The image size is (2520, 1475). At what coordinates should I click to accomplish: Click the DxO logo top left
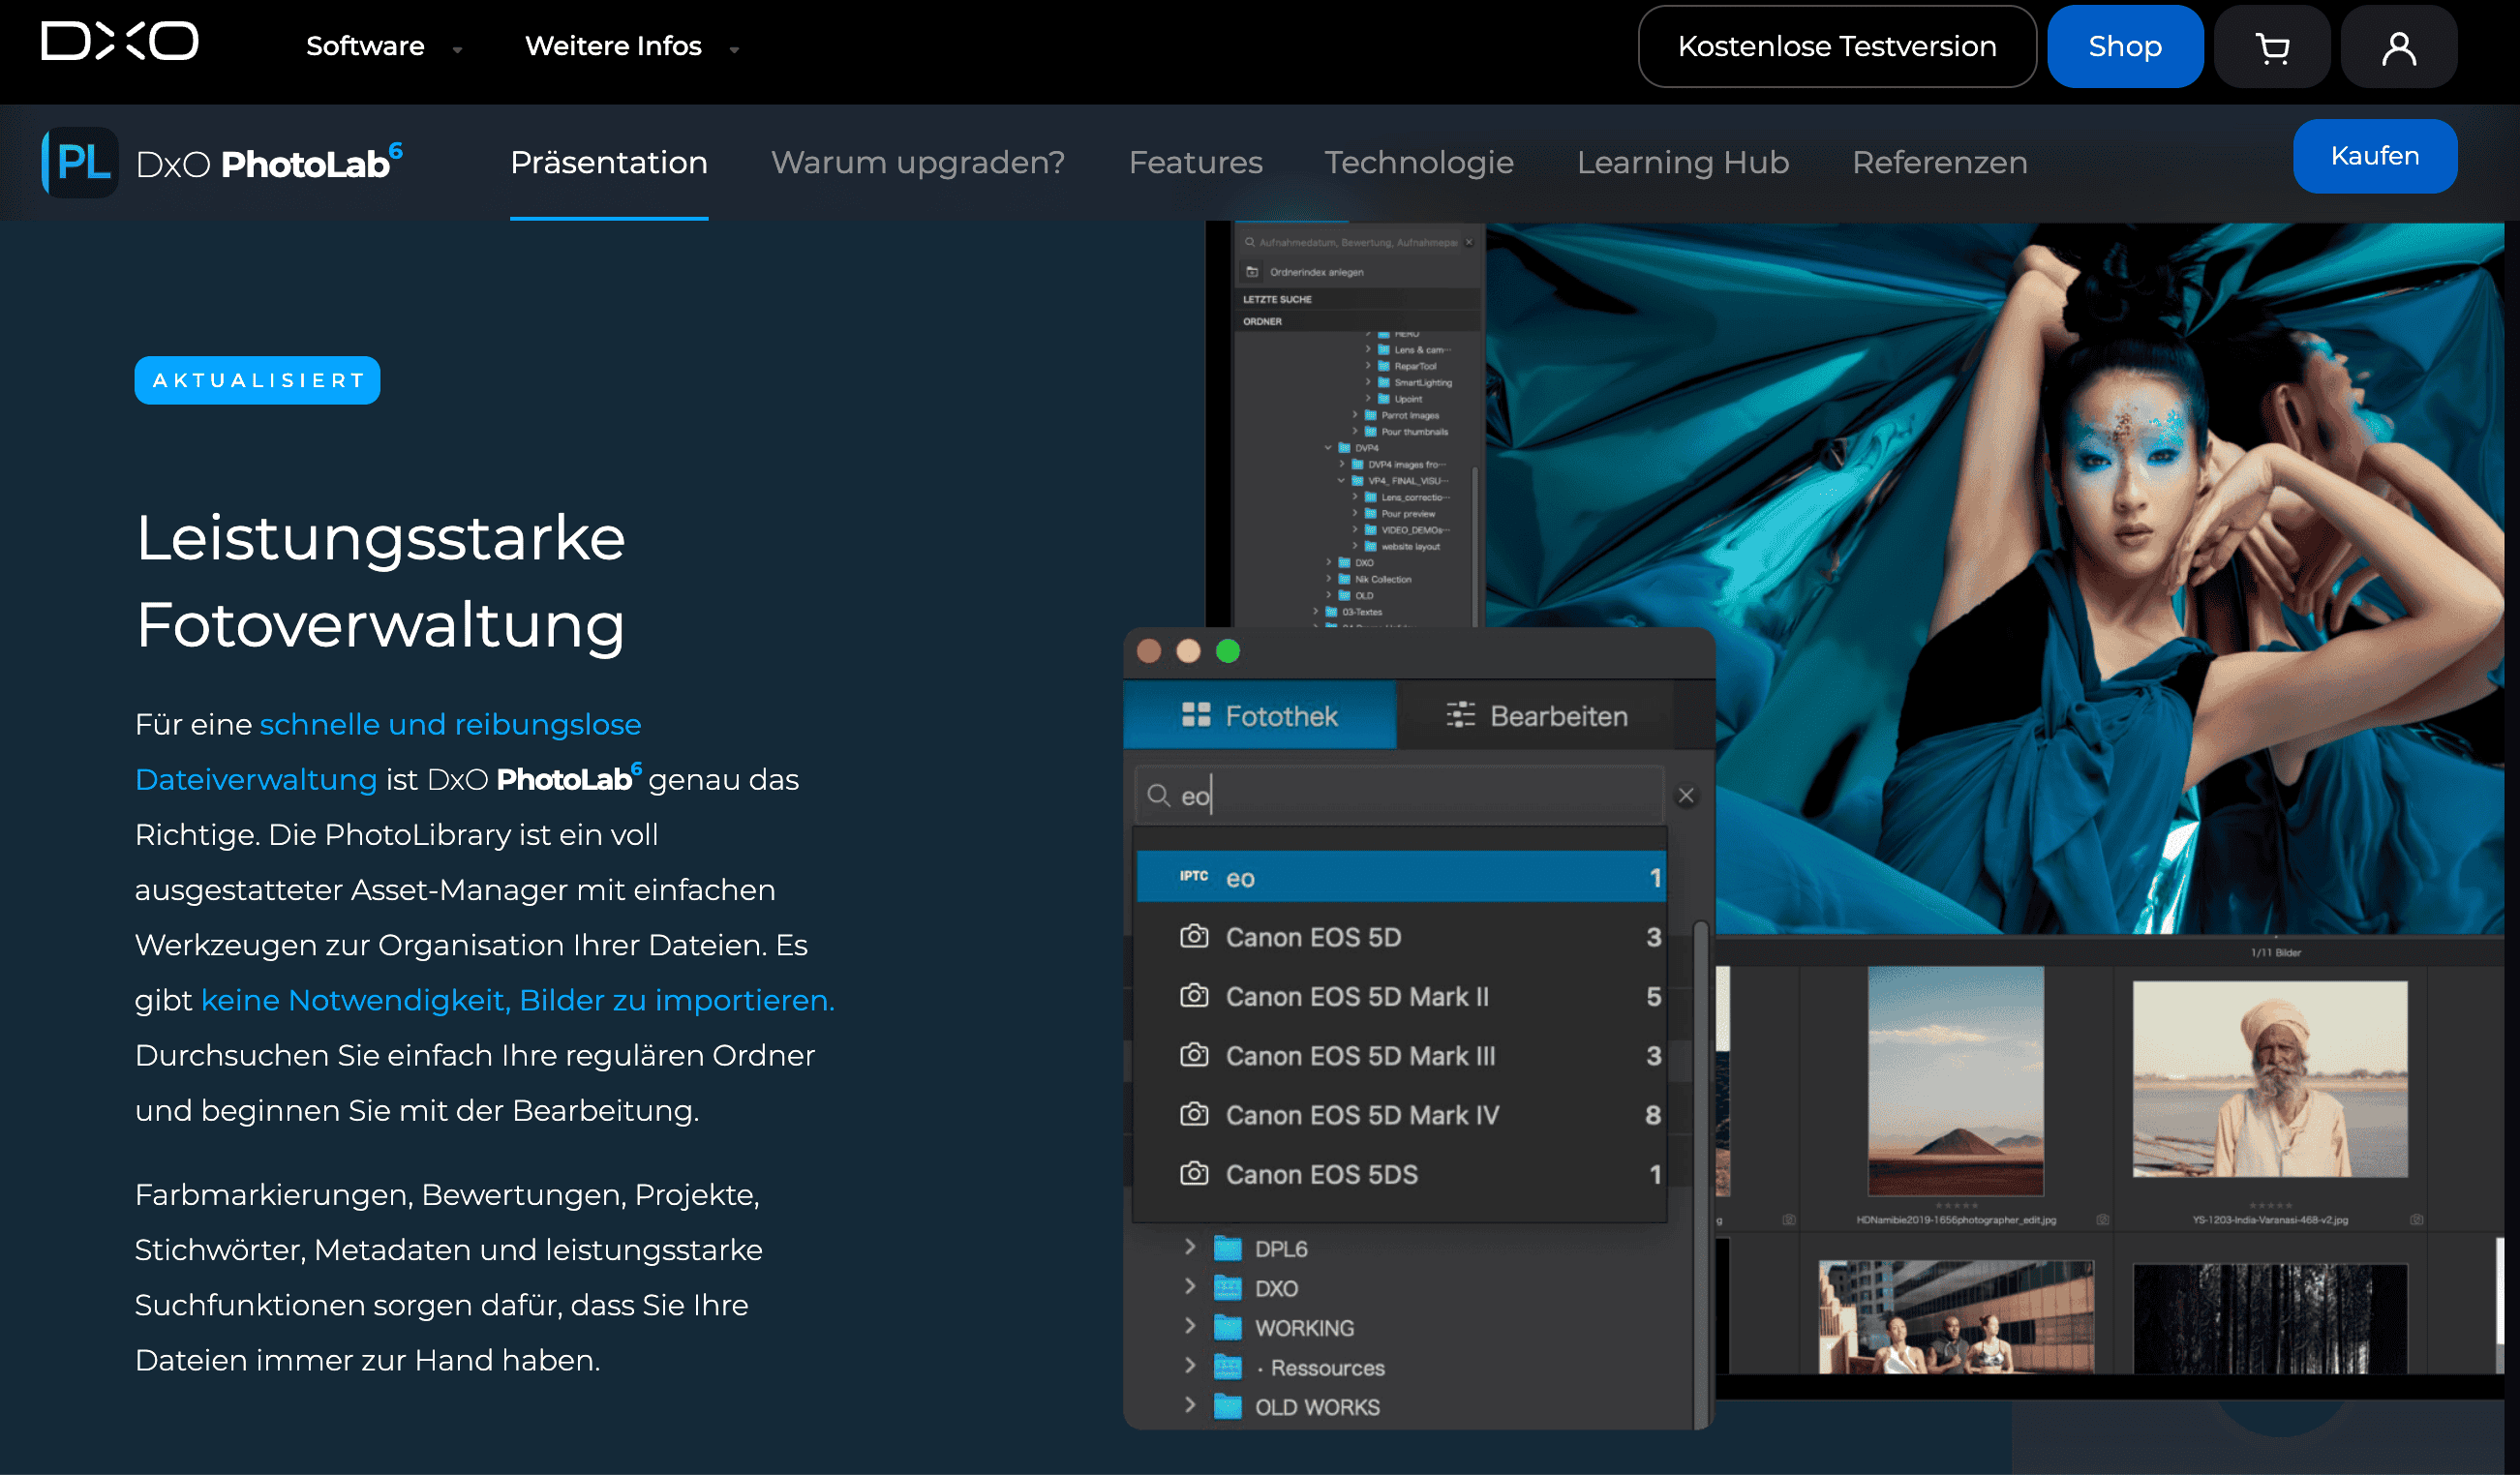[x=118, y=42]
